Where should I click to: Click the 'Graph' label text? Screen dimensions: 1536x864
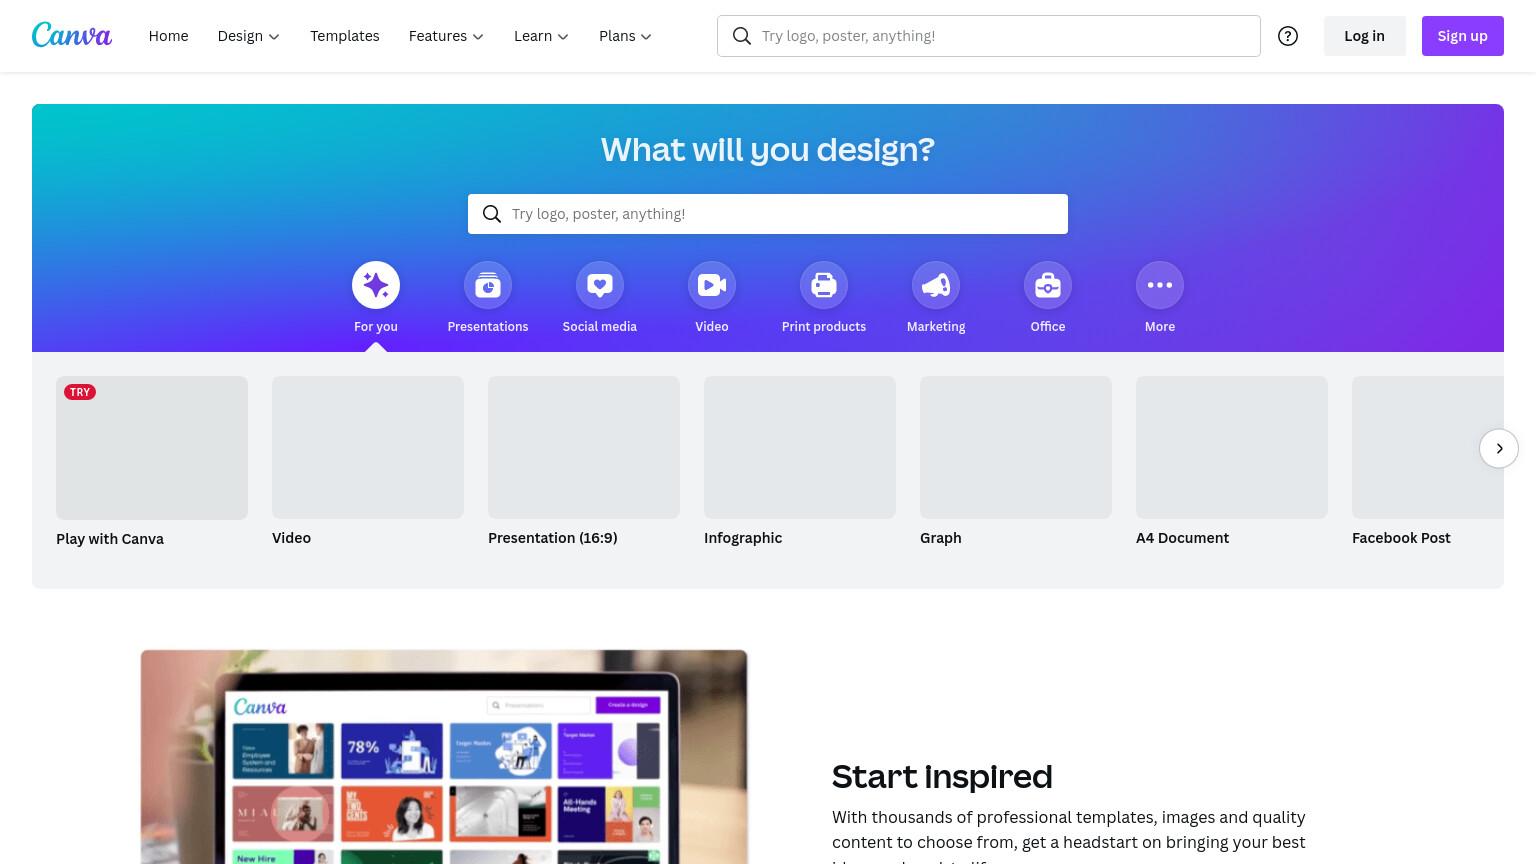tap(941, 538)
